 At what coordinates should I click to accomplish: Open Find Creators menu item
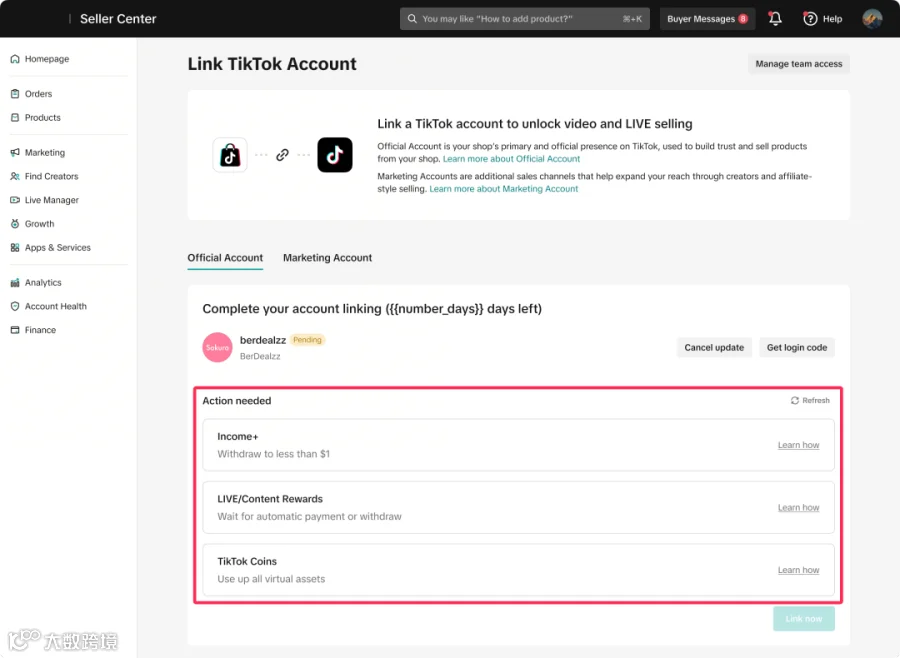(x=51, y=176)
